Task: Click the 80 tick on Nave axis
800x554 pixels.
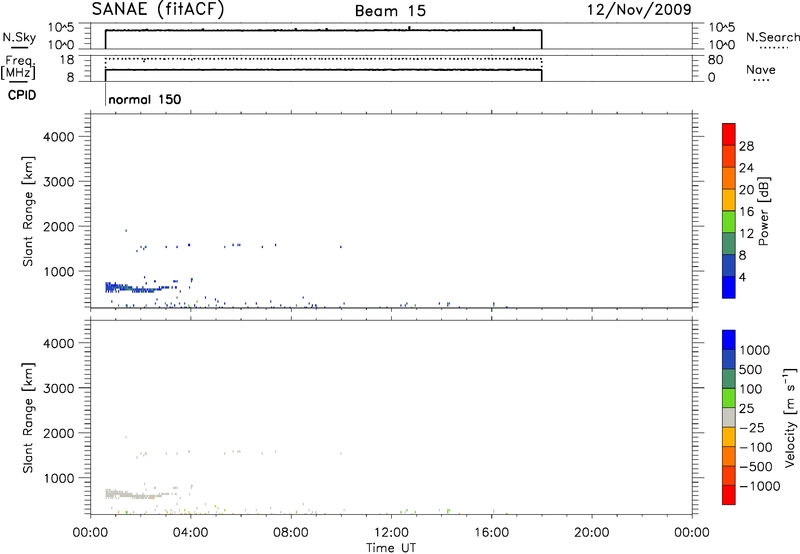Action: pos(715,60)
